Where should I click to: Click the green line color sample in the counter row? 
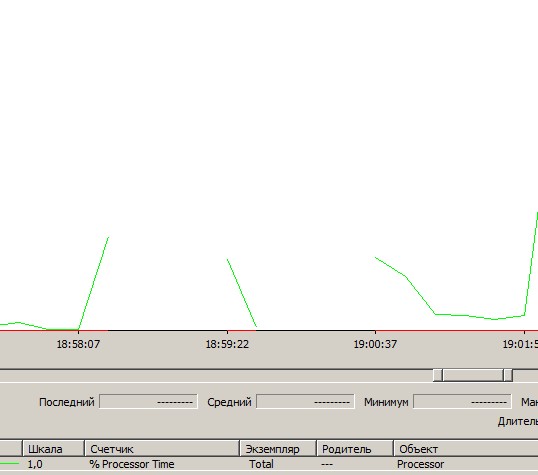click(x=10, y=464)
